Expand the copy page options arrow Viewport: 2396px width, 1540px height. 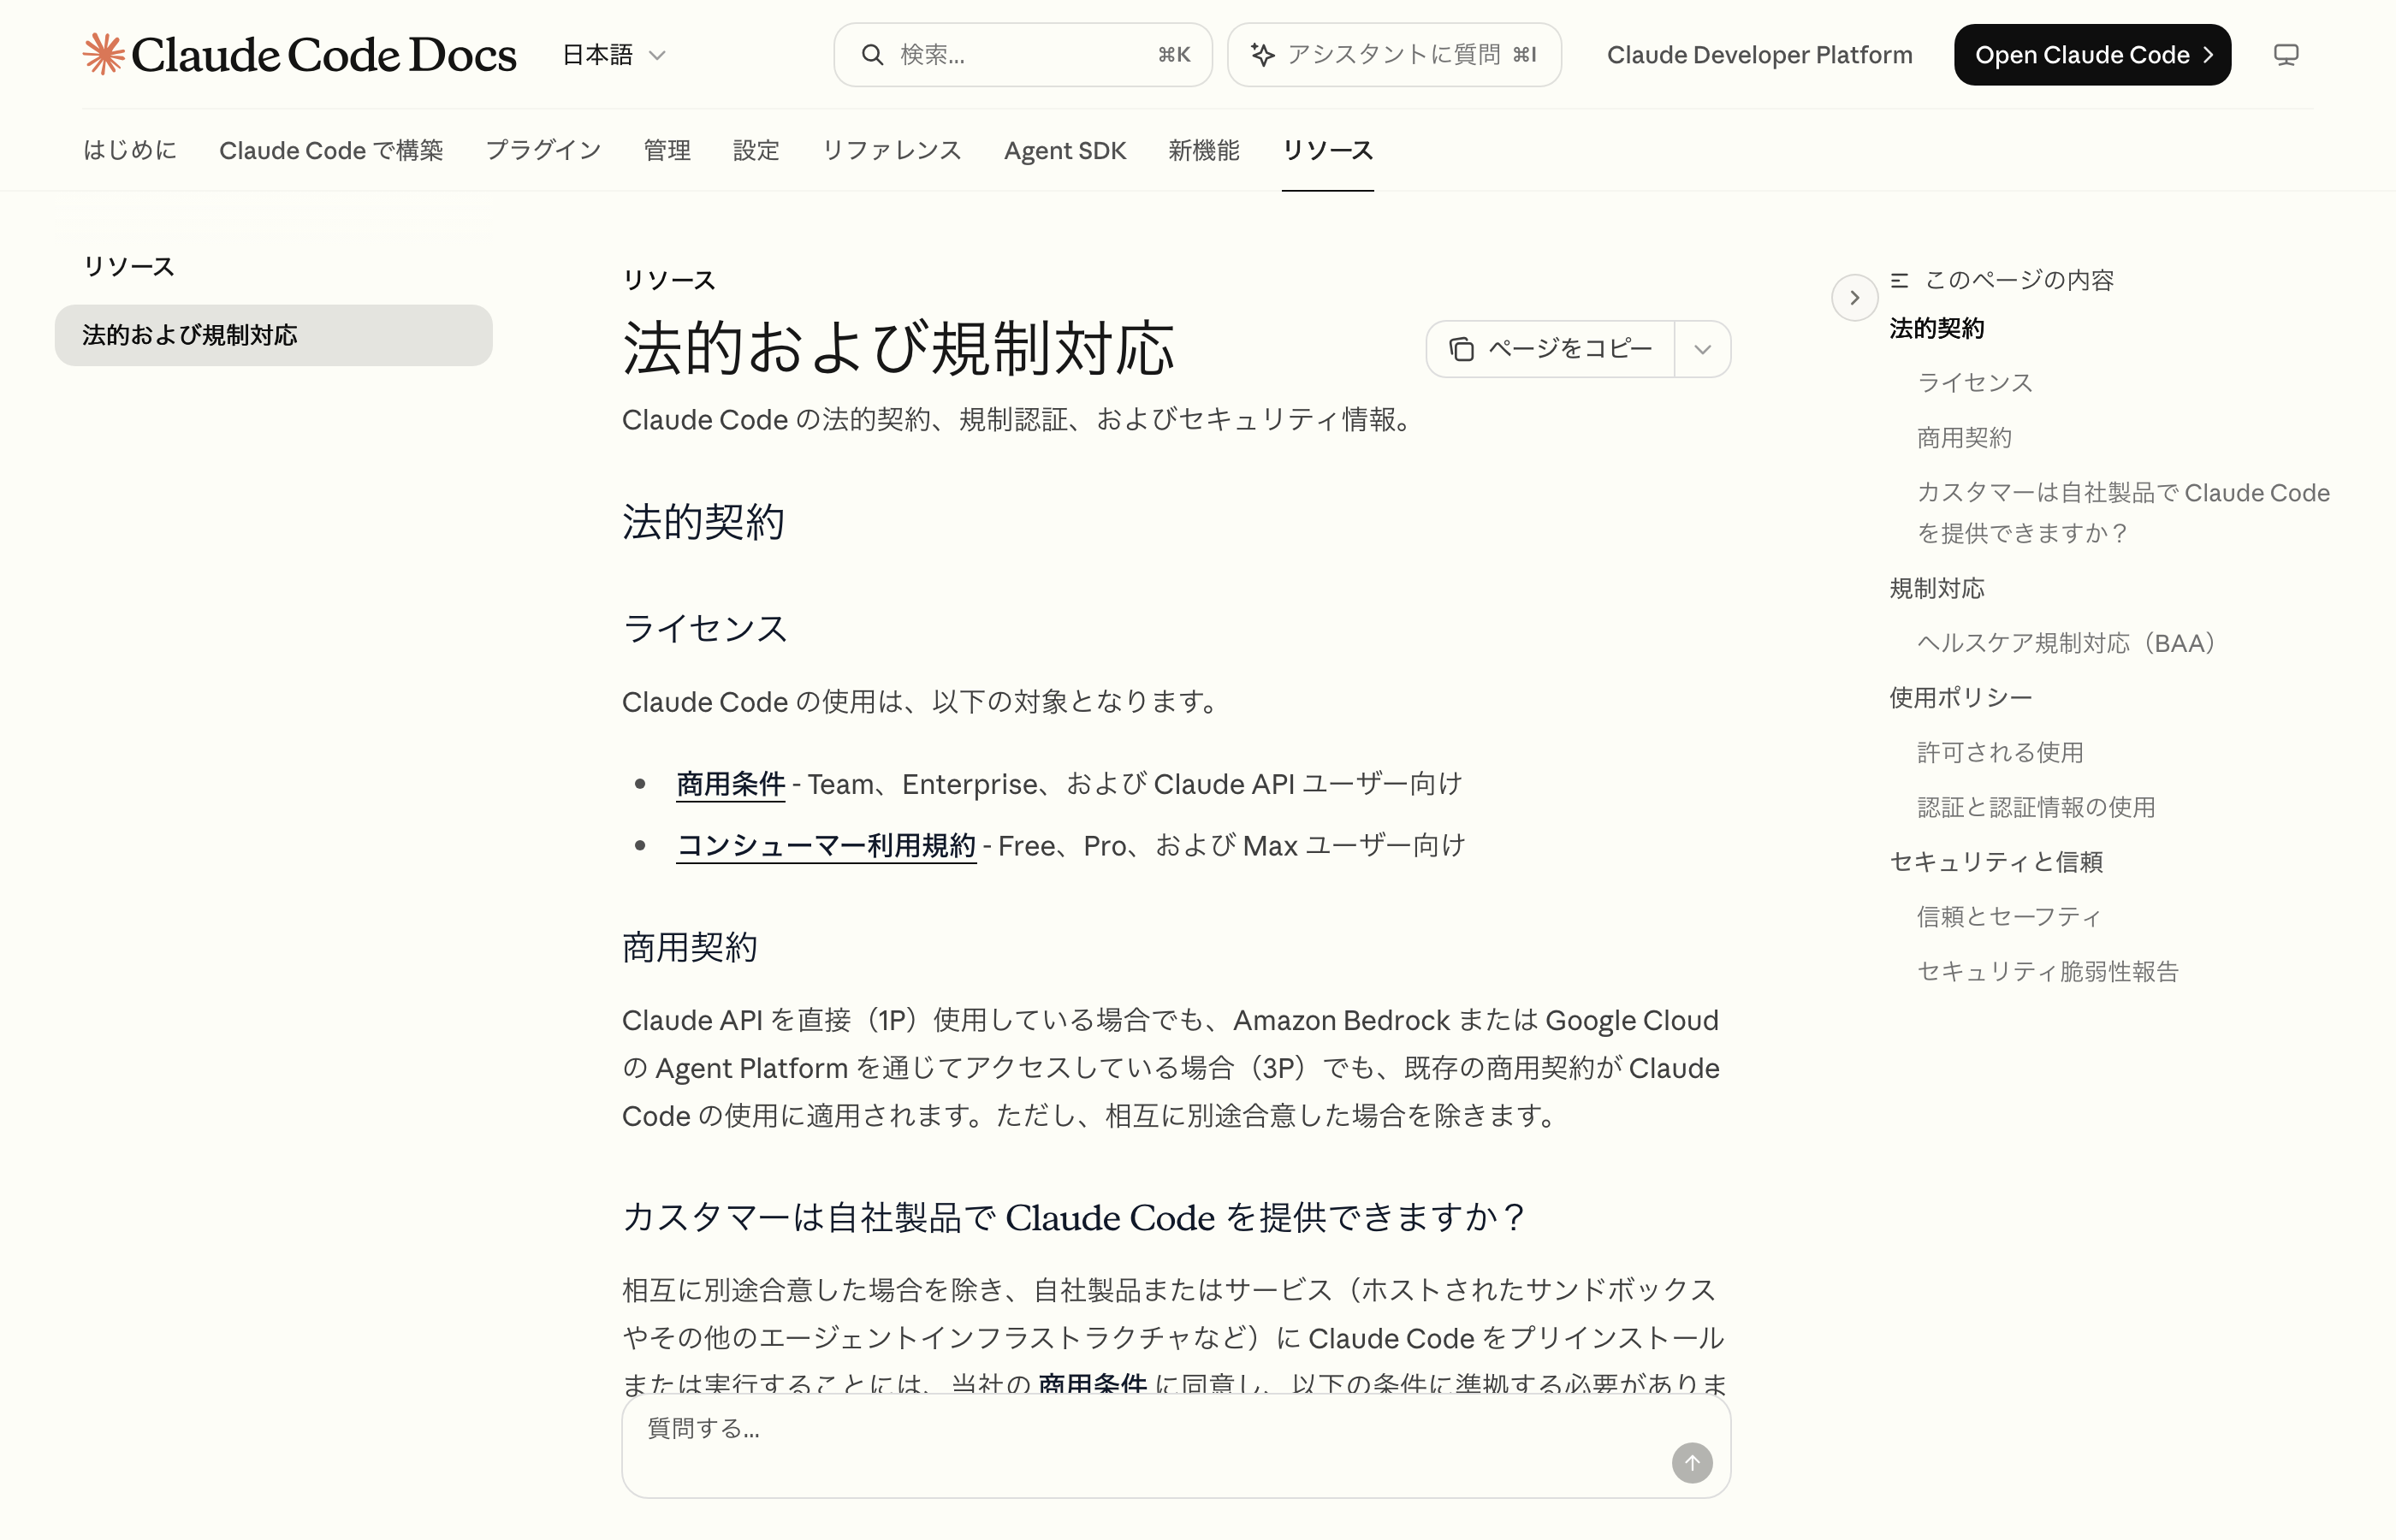pos(1703,349)
